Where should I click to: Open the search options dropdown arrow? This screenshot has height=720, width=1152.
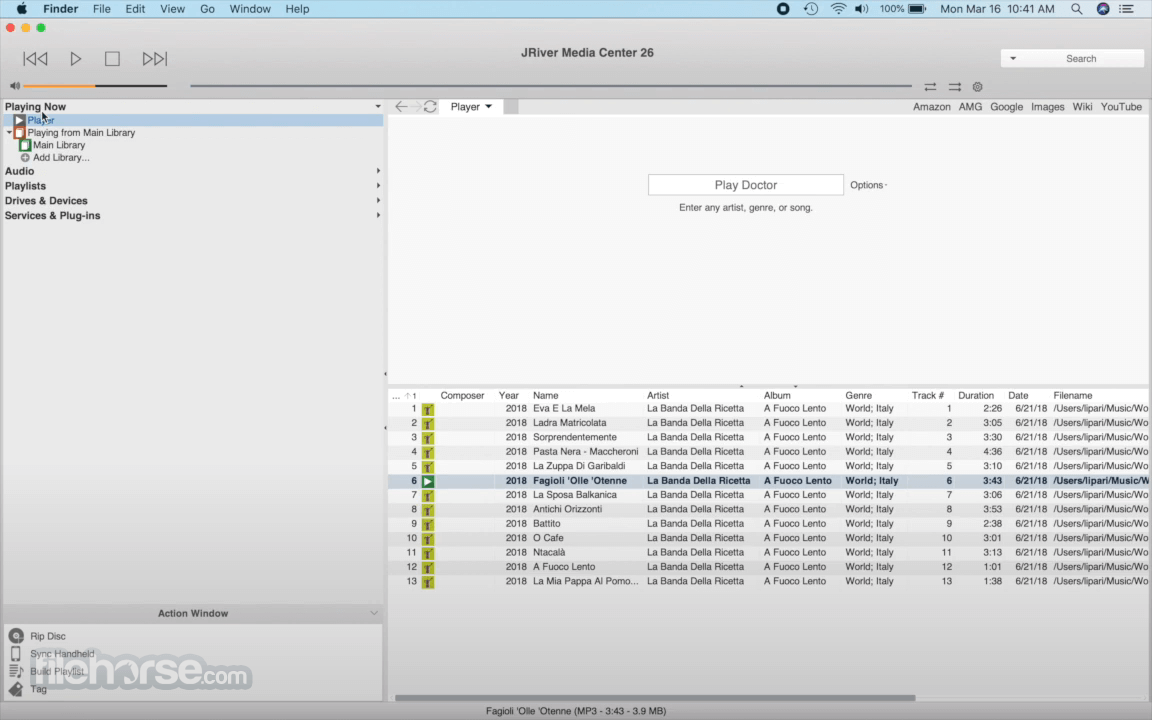(x=1012, y=59)
